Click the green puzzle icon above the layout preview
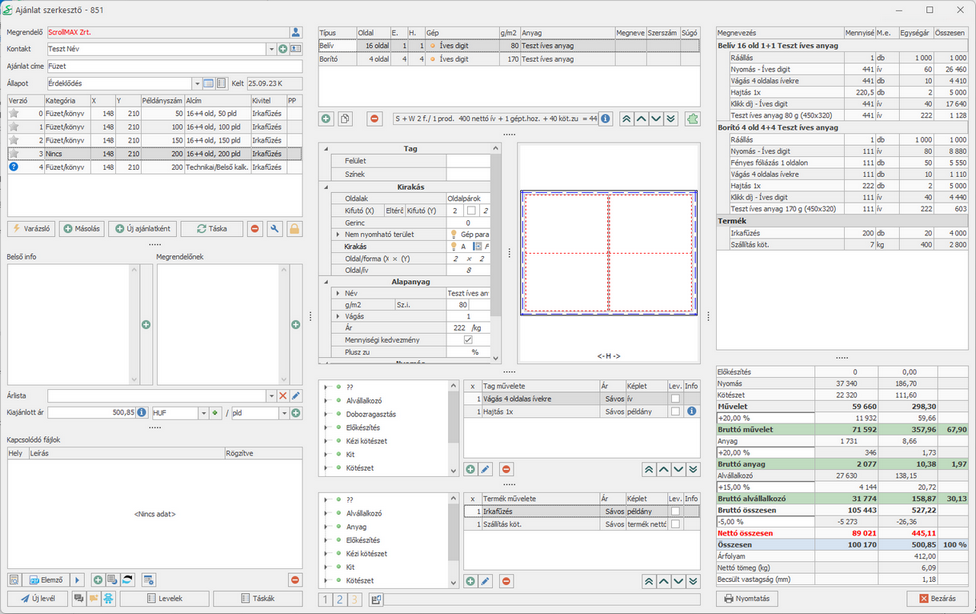The height and width of the screenshot is (614, 976). point(693,118)
